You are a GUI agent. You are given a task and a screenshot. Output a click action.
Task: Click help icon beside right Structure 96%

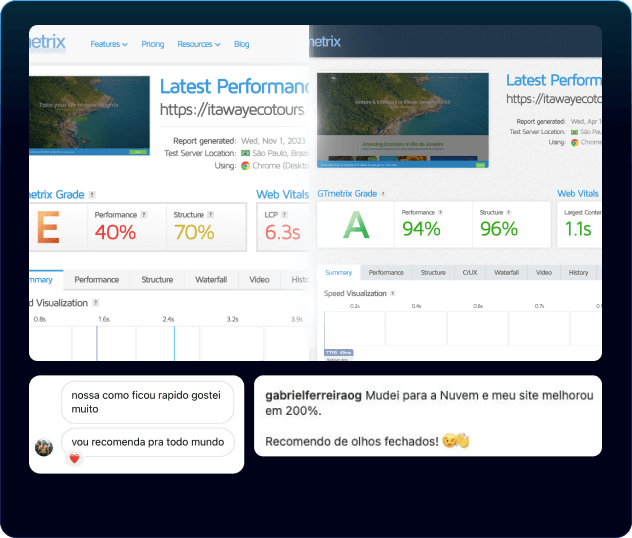[509, 212]
